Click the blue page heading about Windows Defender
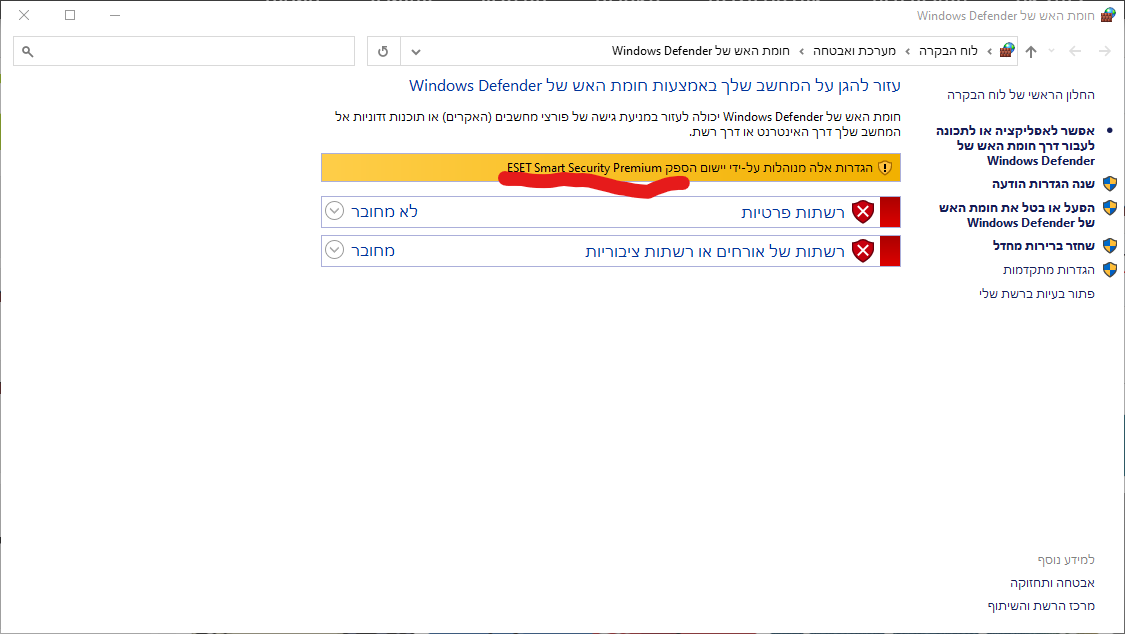This screenshot has width=1125, height=634. tap(654, 85)
